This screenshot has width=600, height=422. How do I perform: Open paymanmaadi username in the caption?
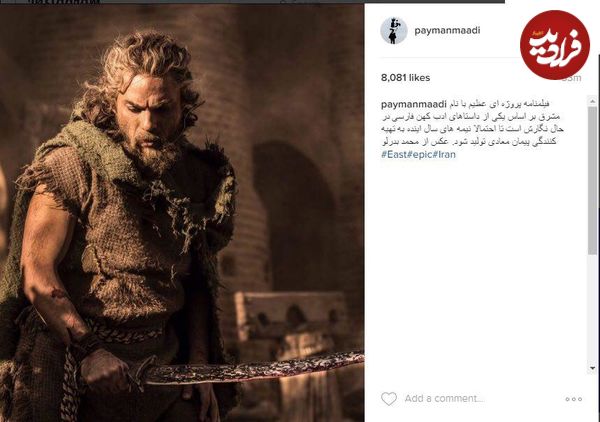click(x=414, y=104)
